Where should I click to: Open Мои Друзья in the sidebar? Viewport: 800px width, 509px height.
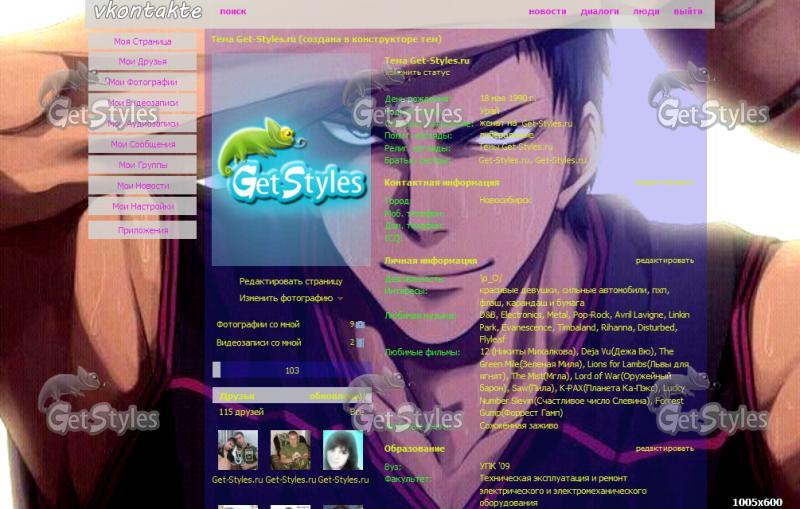142,61
